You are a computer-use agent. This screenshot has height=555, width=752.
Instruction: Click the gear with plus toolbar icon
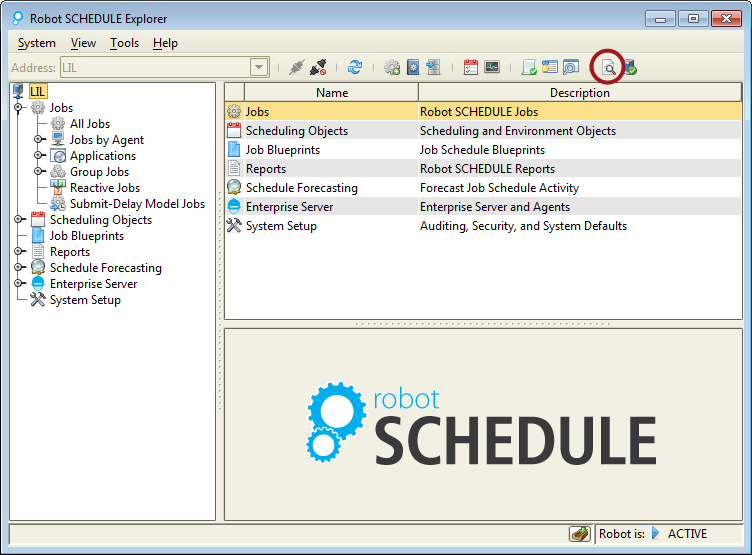[x=392, y=68]
